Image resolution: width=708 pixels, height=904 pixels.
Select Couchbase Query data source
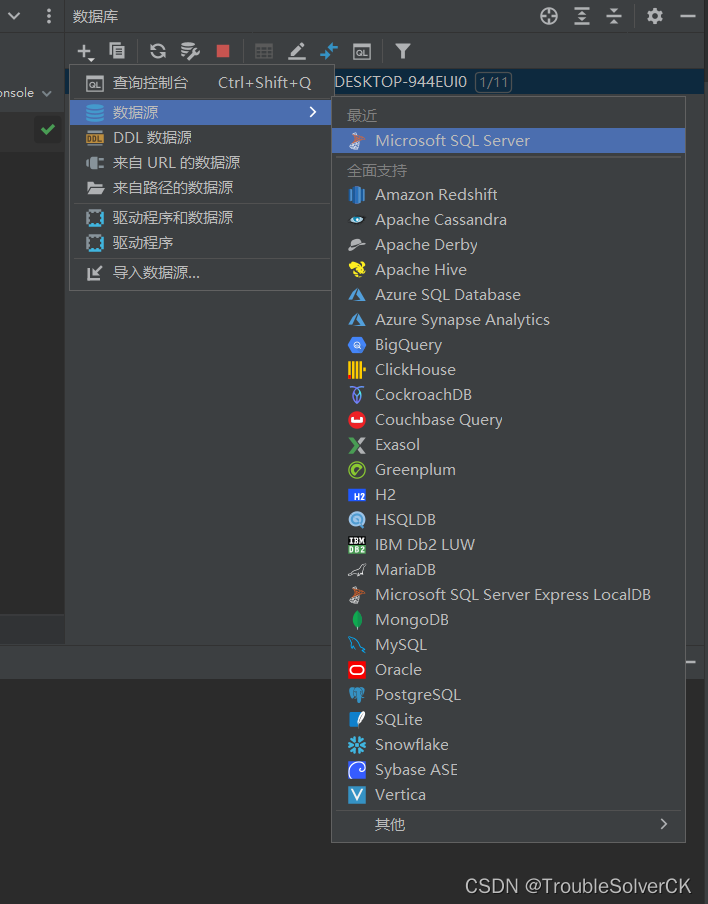pos(508,420)
